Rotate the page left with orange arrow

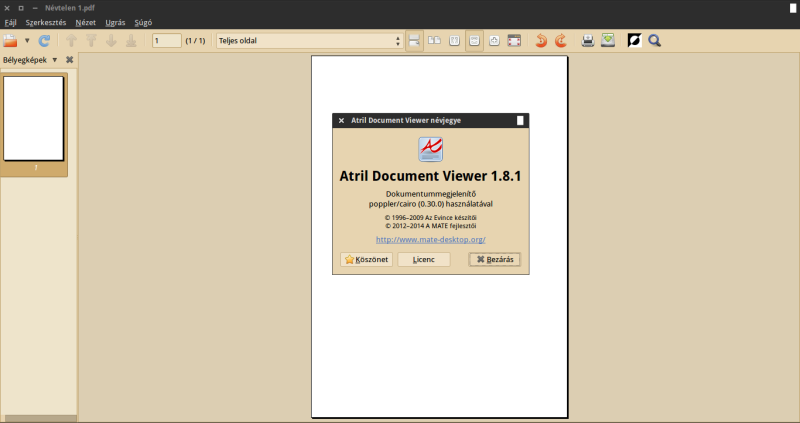click(x=541, y=41)
